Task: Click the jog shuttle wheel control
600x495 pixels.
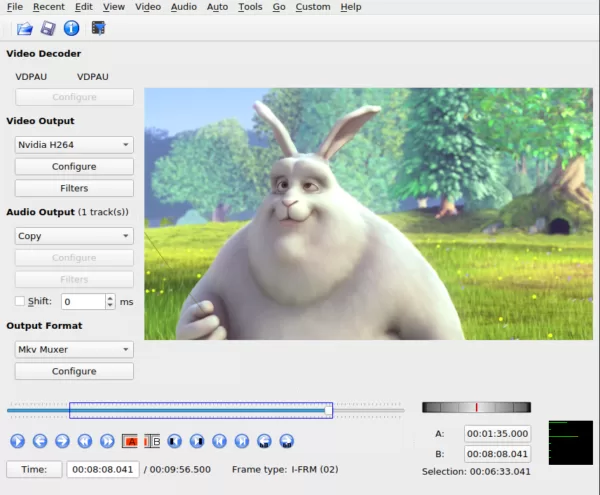Action: tap(476, 407)
